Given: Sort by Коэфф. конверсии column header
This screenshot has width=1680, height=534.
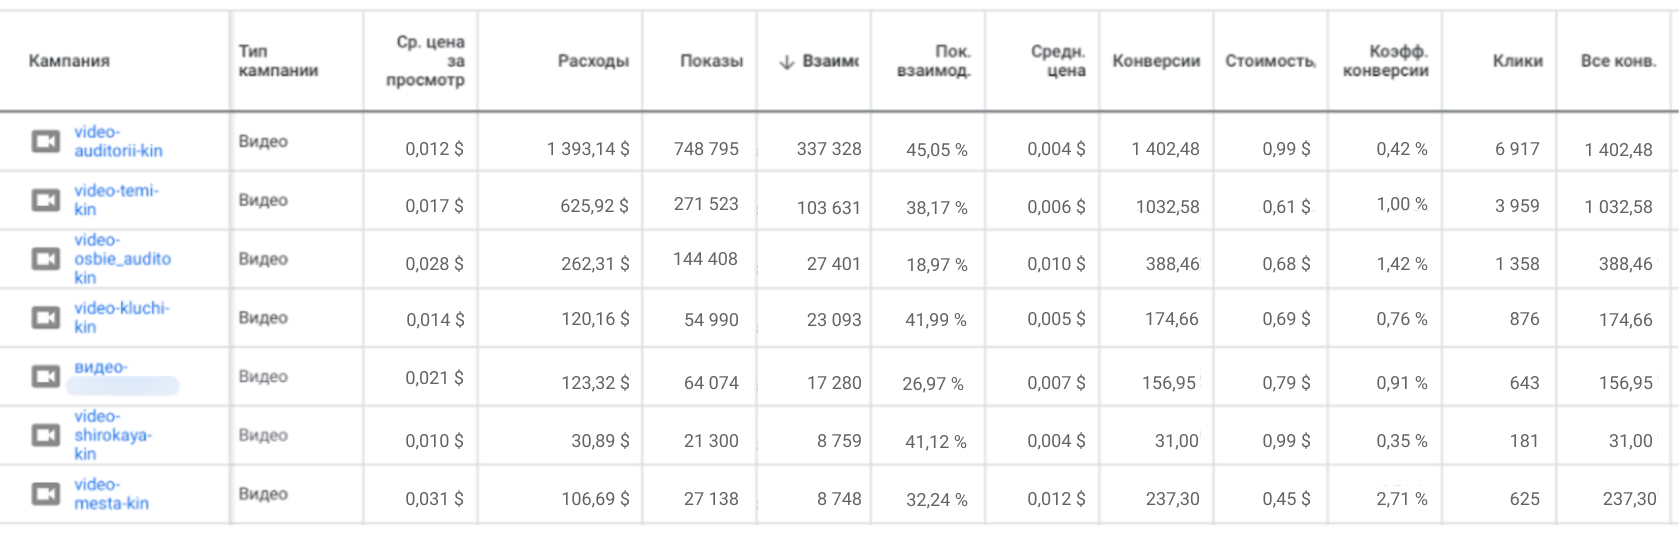Looking at the screenshot, I should [x=1386, y=61].
